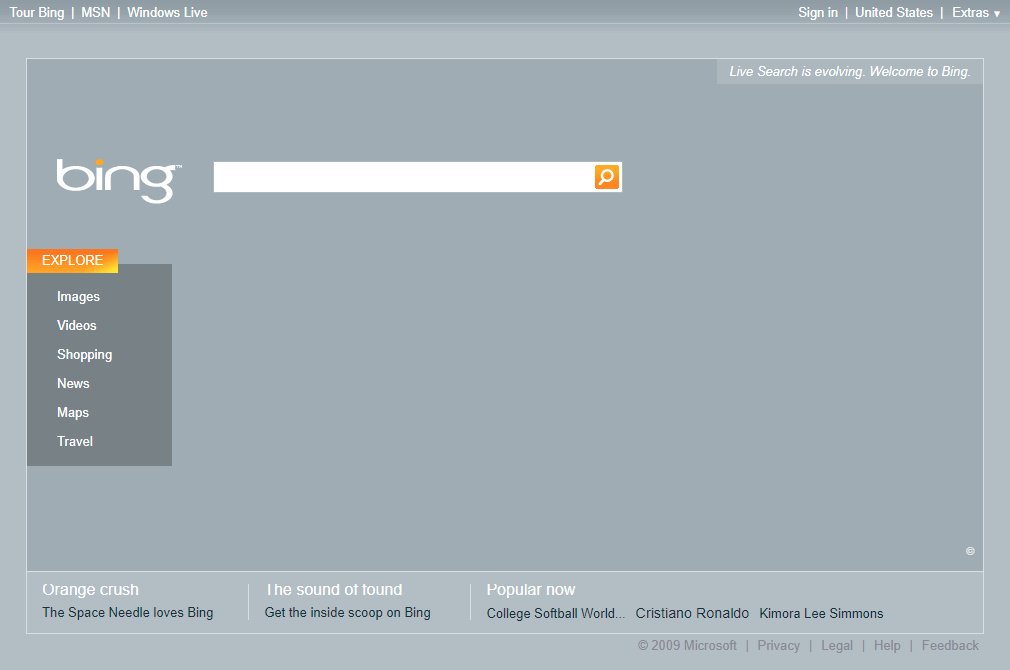Image resolution: width=1010 pixels, height=670 pixels.
Task: Open Windows Live link
Action: (x=167, y=12)
